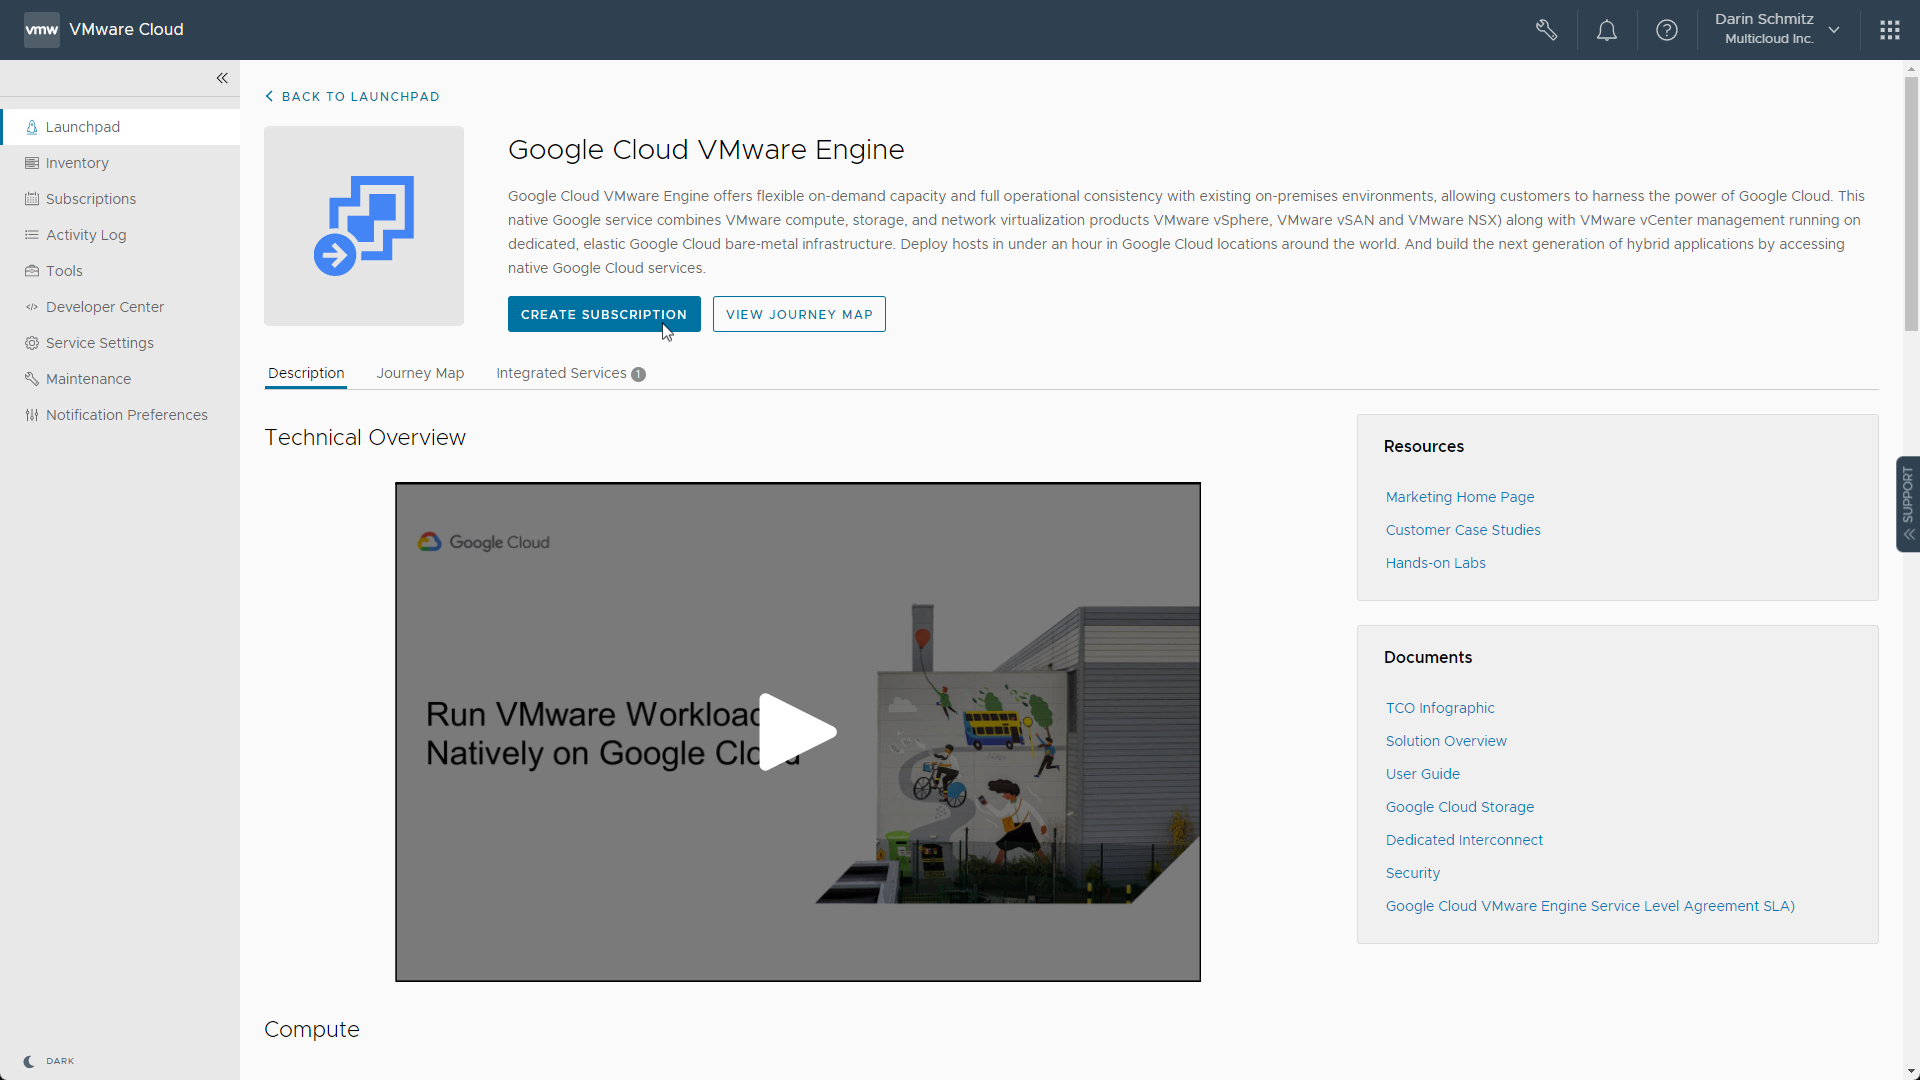
Task: Click the Activity Log list icon
Action: (x=32, y=235)
